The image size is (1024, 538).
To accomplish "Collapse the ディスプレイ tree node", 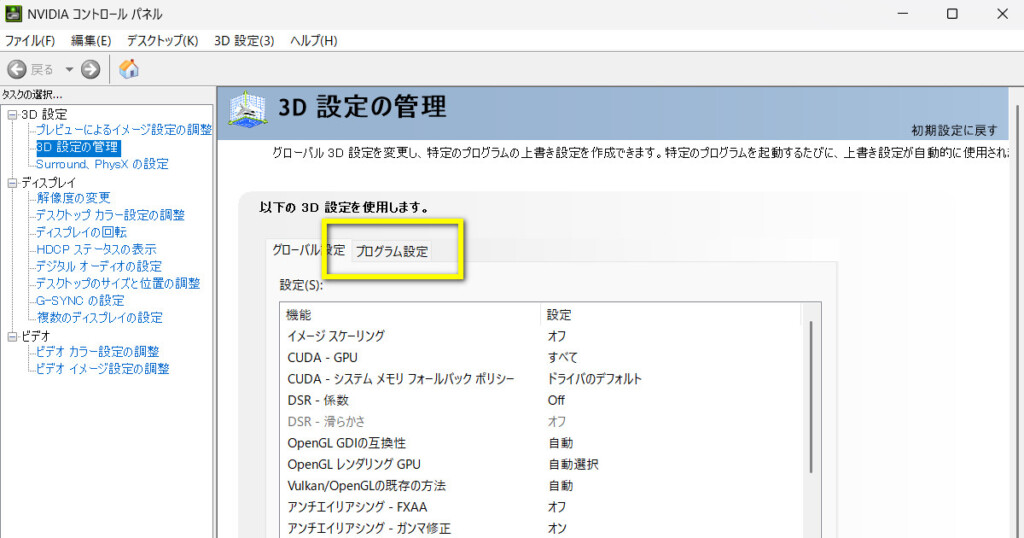I will (x=12, y=183).
